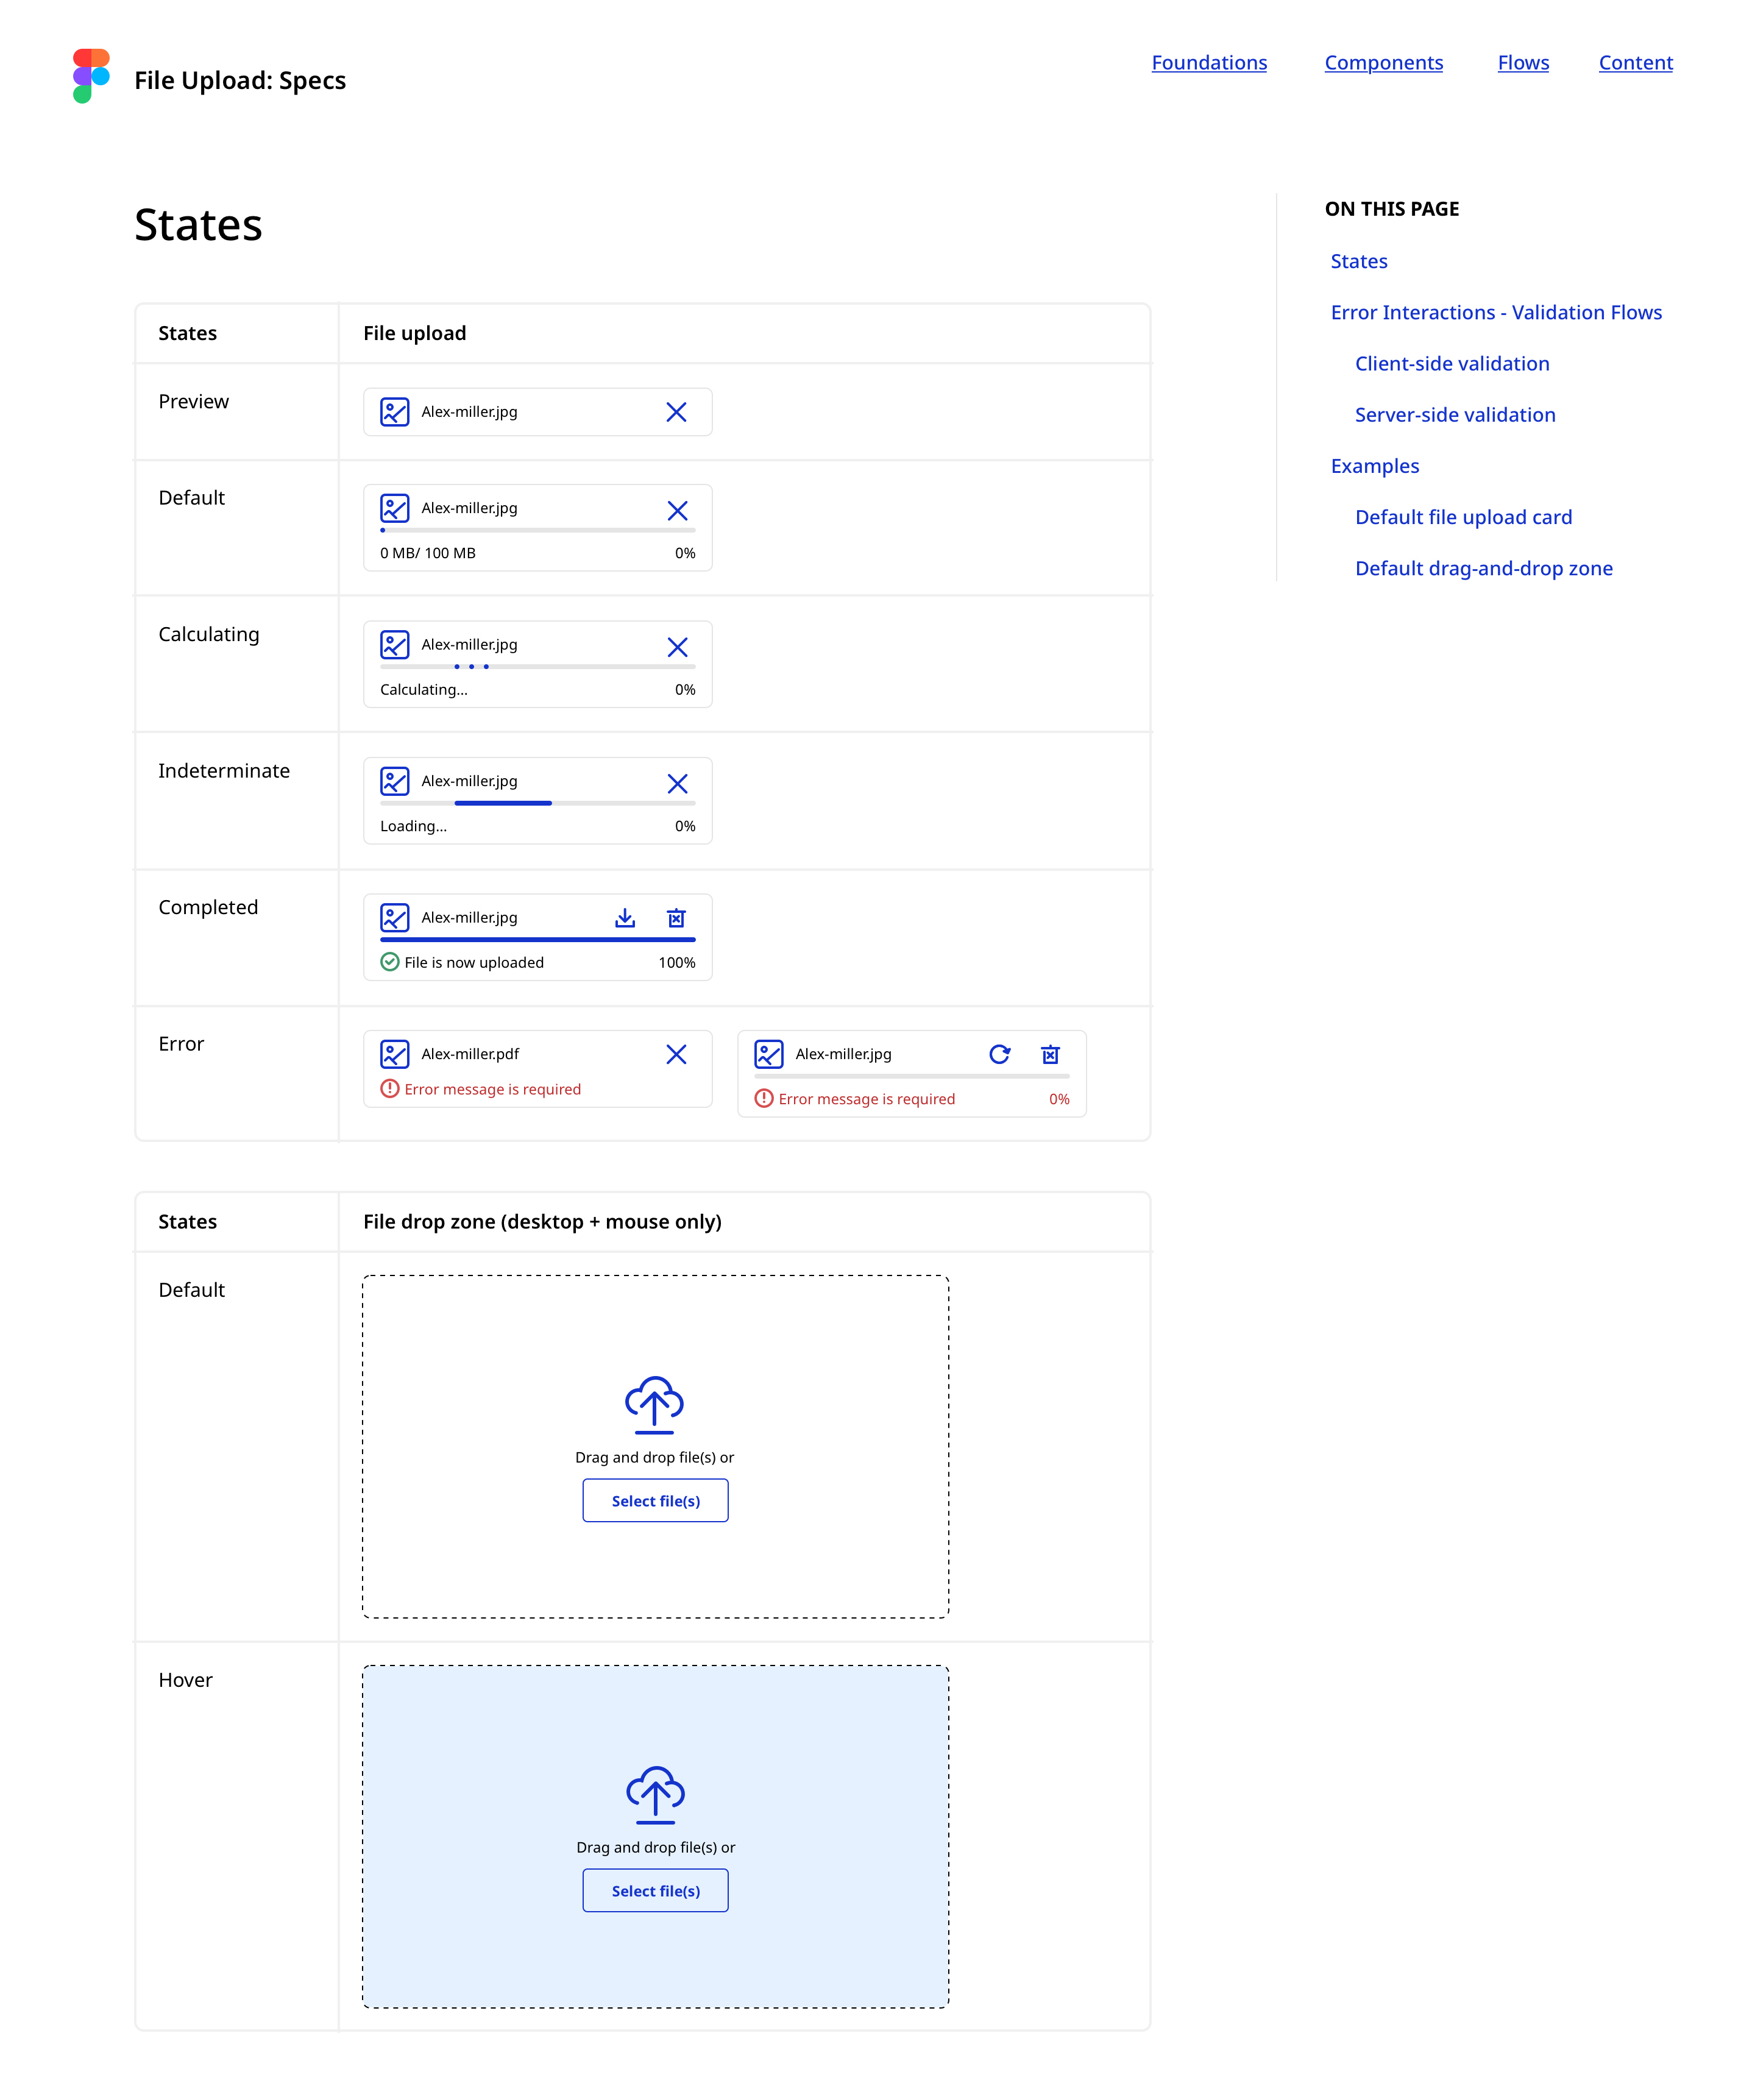
Task: Click the Figma logo icon
Action: tap(91, 76)
